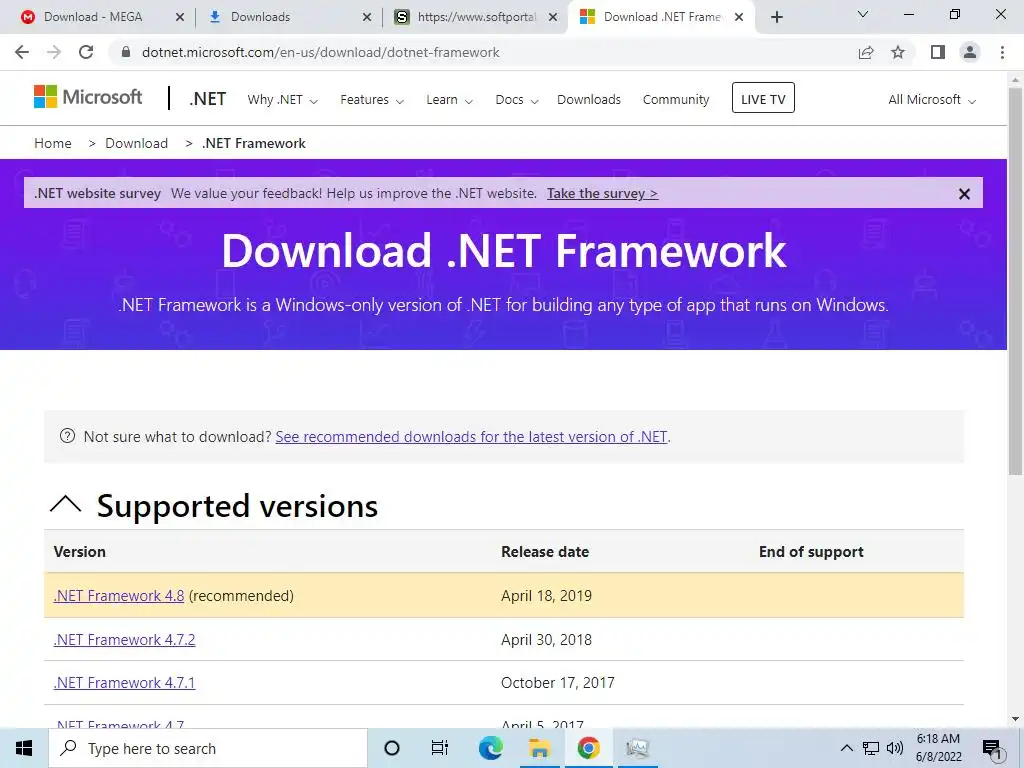Click the help question mark icon
The width and height of the screenshot is (1024, 768).
coord(67,436)
